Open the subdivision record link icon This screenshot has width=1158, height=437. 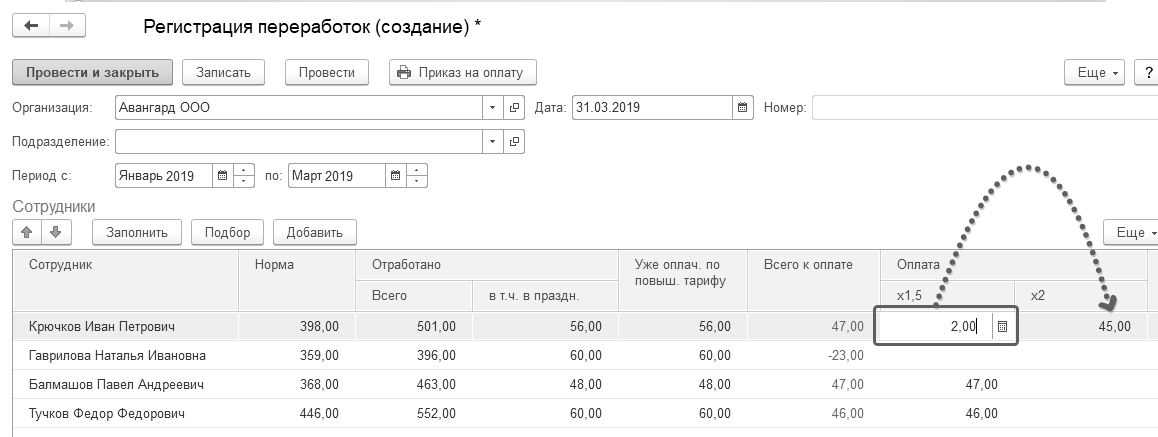[515, 141]
